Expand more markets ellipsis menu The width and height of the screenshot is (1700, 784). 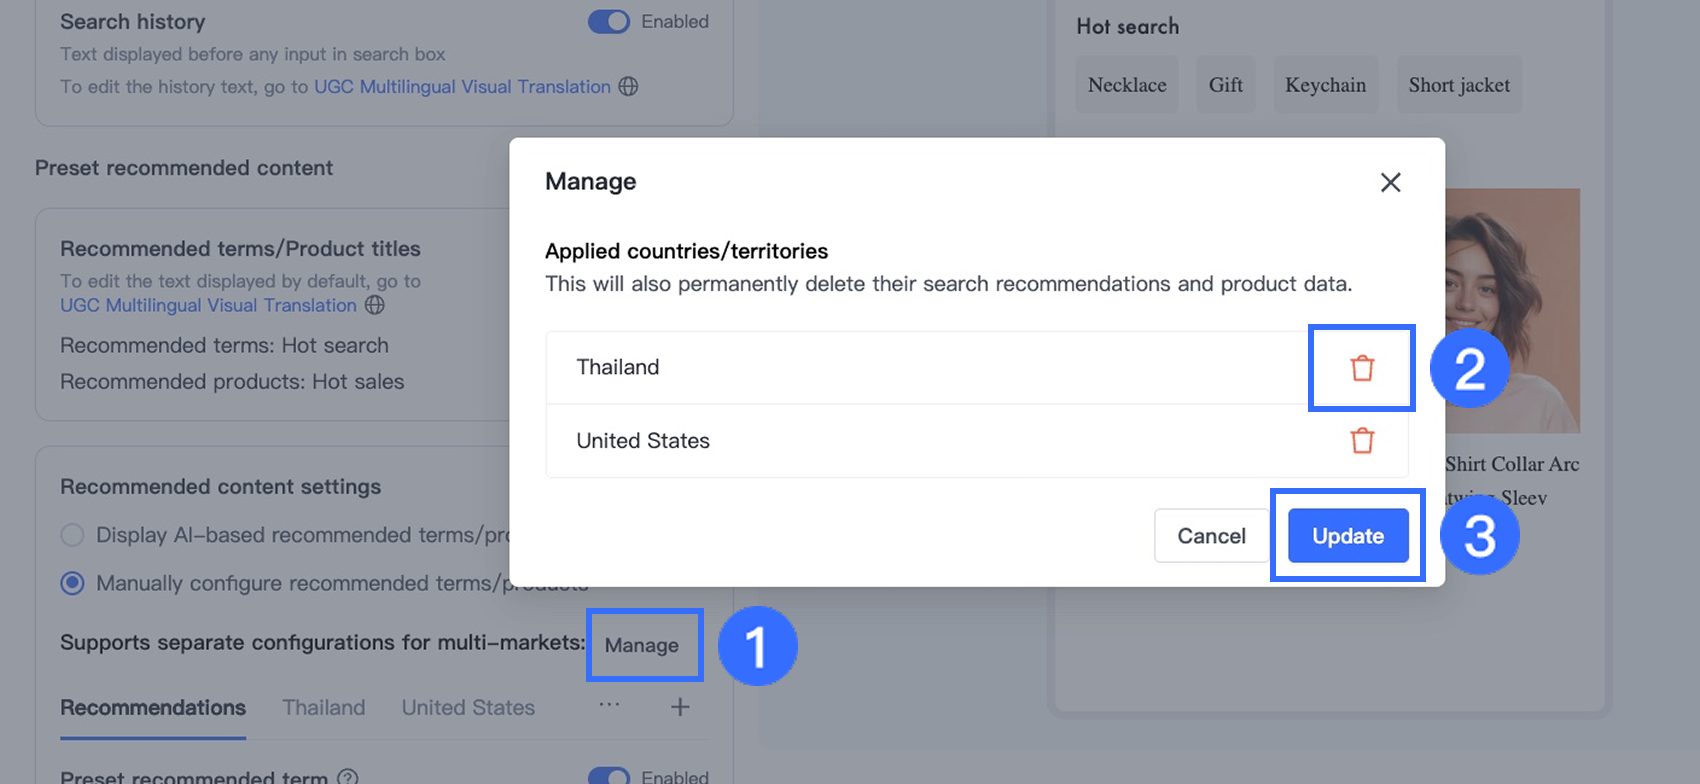609,705
